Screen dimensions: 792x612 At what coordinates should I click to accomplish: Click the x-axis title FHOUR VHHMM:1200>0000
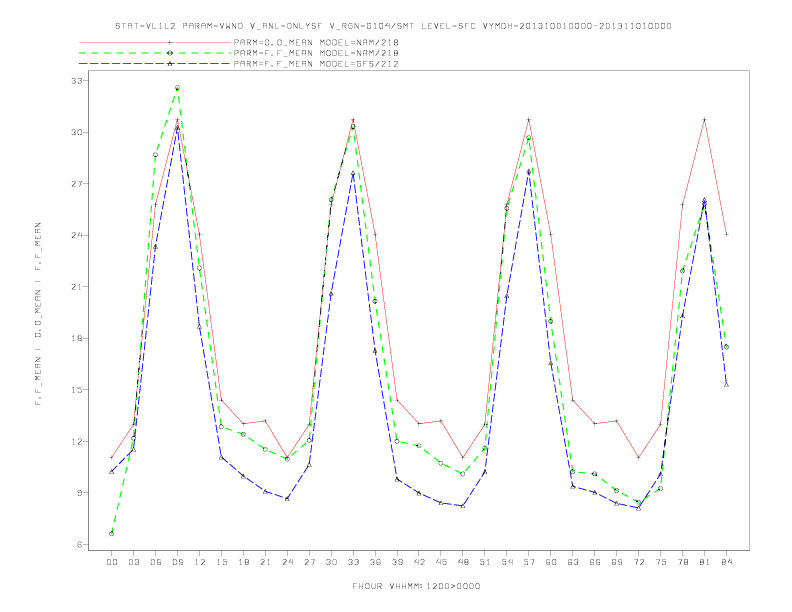pyautogui.click(x=416, y=586)
